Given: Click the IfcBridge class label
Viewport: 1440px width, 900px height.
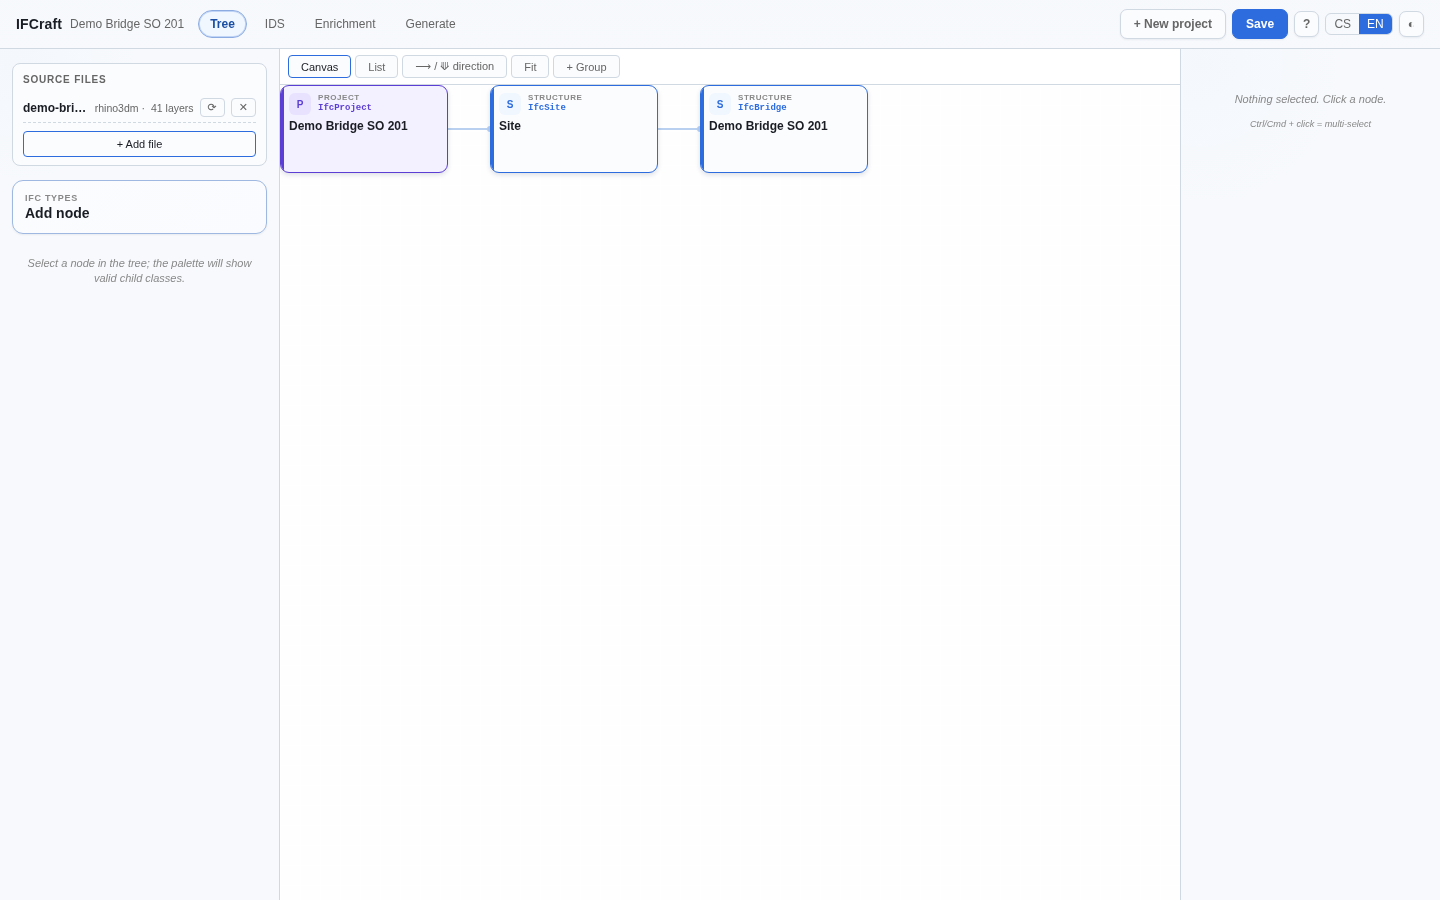Looking at the screenshot, I should (762, 108).
